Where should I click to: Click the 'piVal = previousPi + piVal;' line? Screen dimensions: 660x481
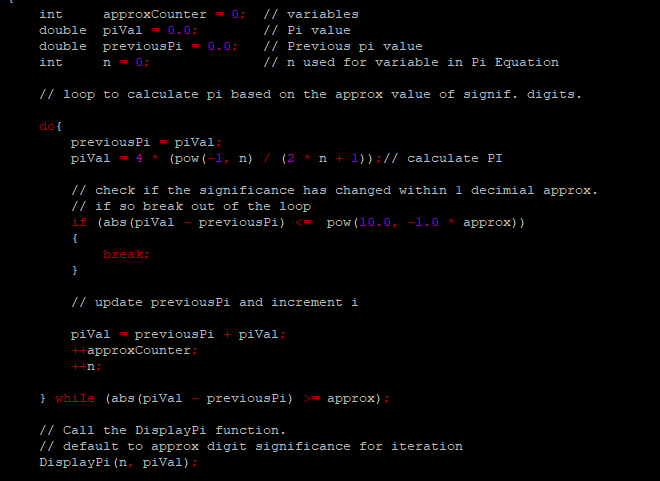[178, 334]
